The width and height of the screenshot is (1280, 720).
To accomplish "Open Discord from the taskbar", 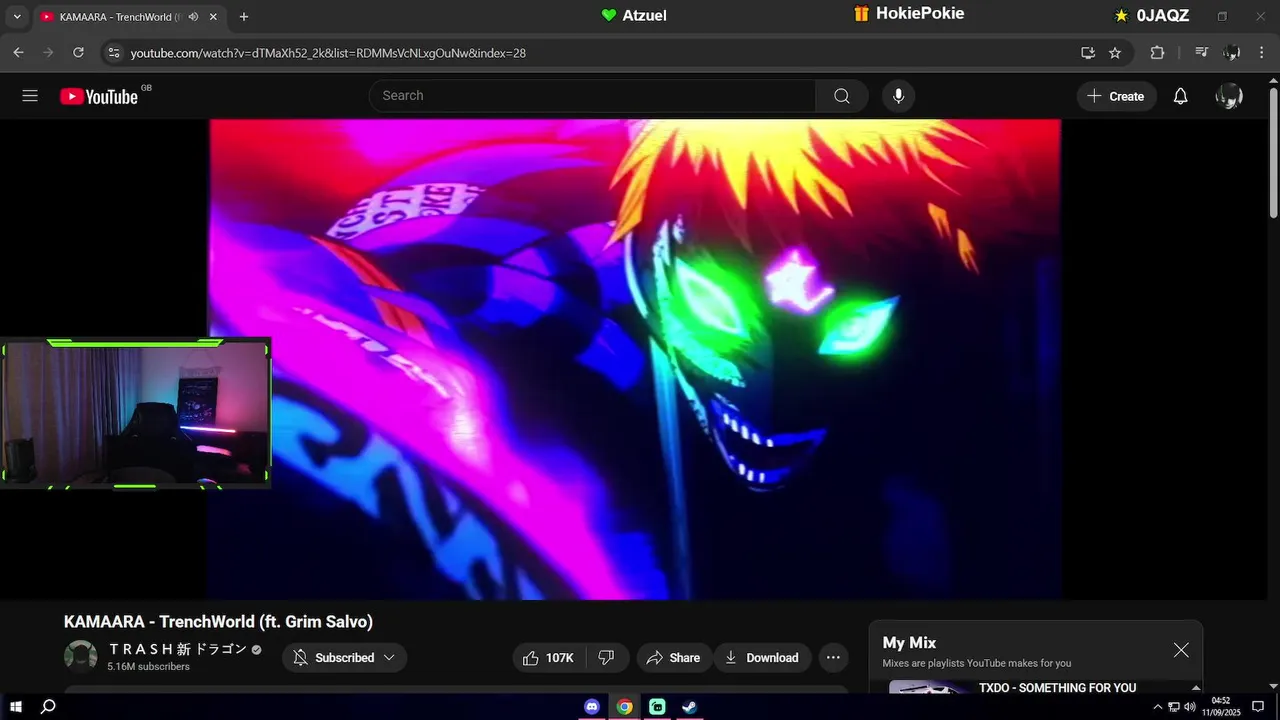I will click(592, 707).
